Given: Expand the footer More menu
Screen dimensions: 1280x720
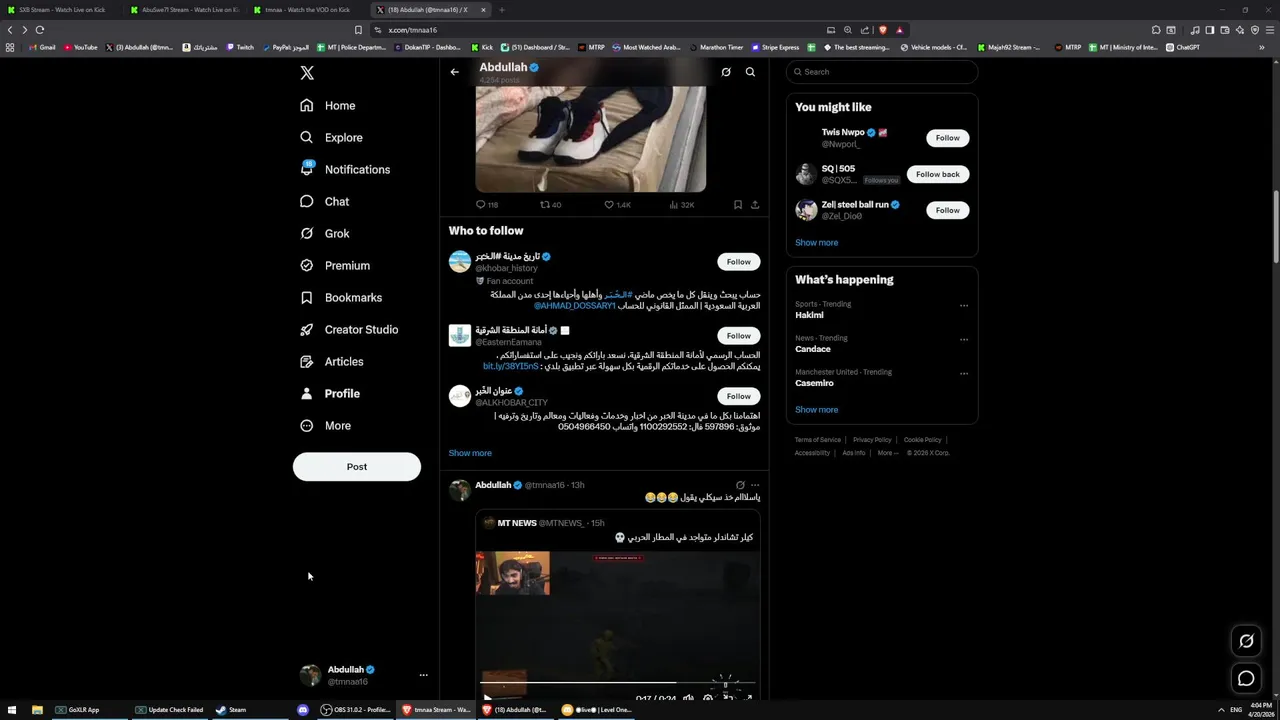Looking at the screenshot, I should (x=887, y=453).
